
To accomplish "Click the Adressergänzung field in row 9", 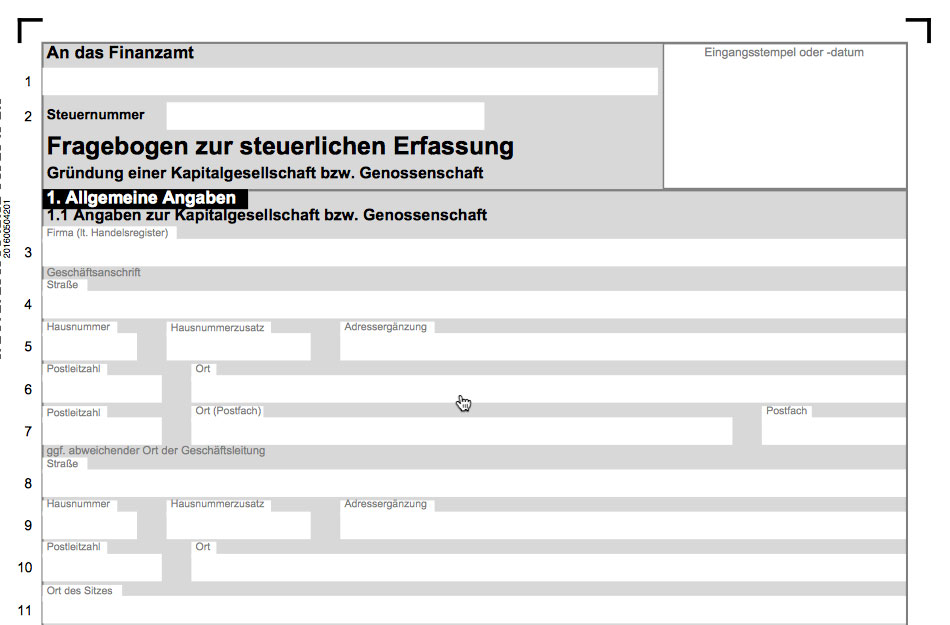I will pyautogui.click(x=623, y=526).
